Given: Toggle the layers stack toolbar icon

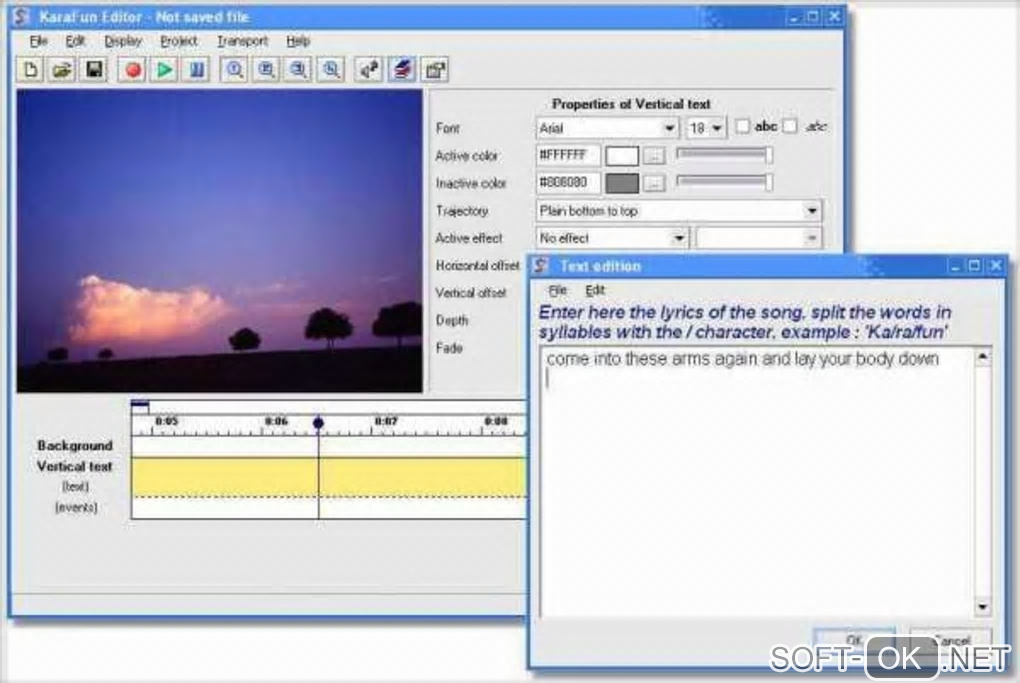Looking at the screenshot, I should pyautogui.click(x=403, y=70).
